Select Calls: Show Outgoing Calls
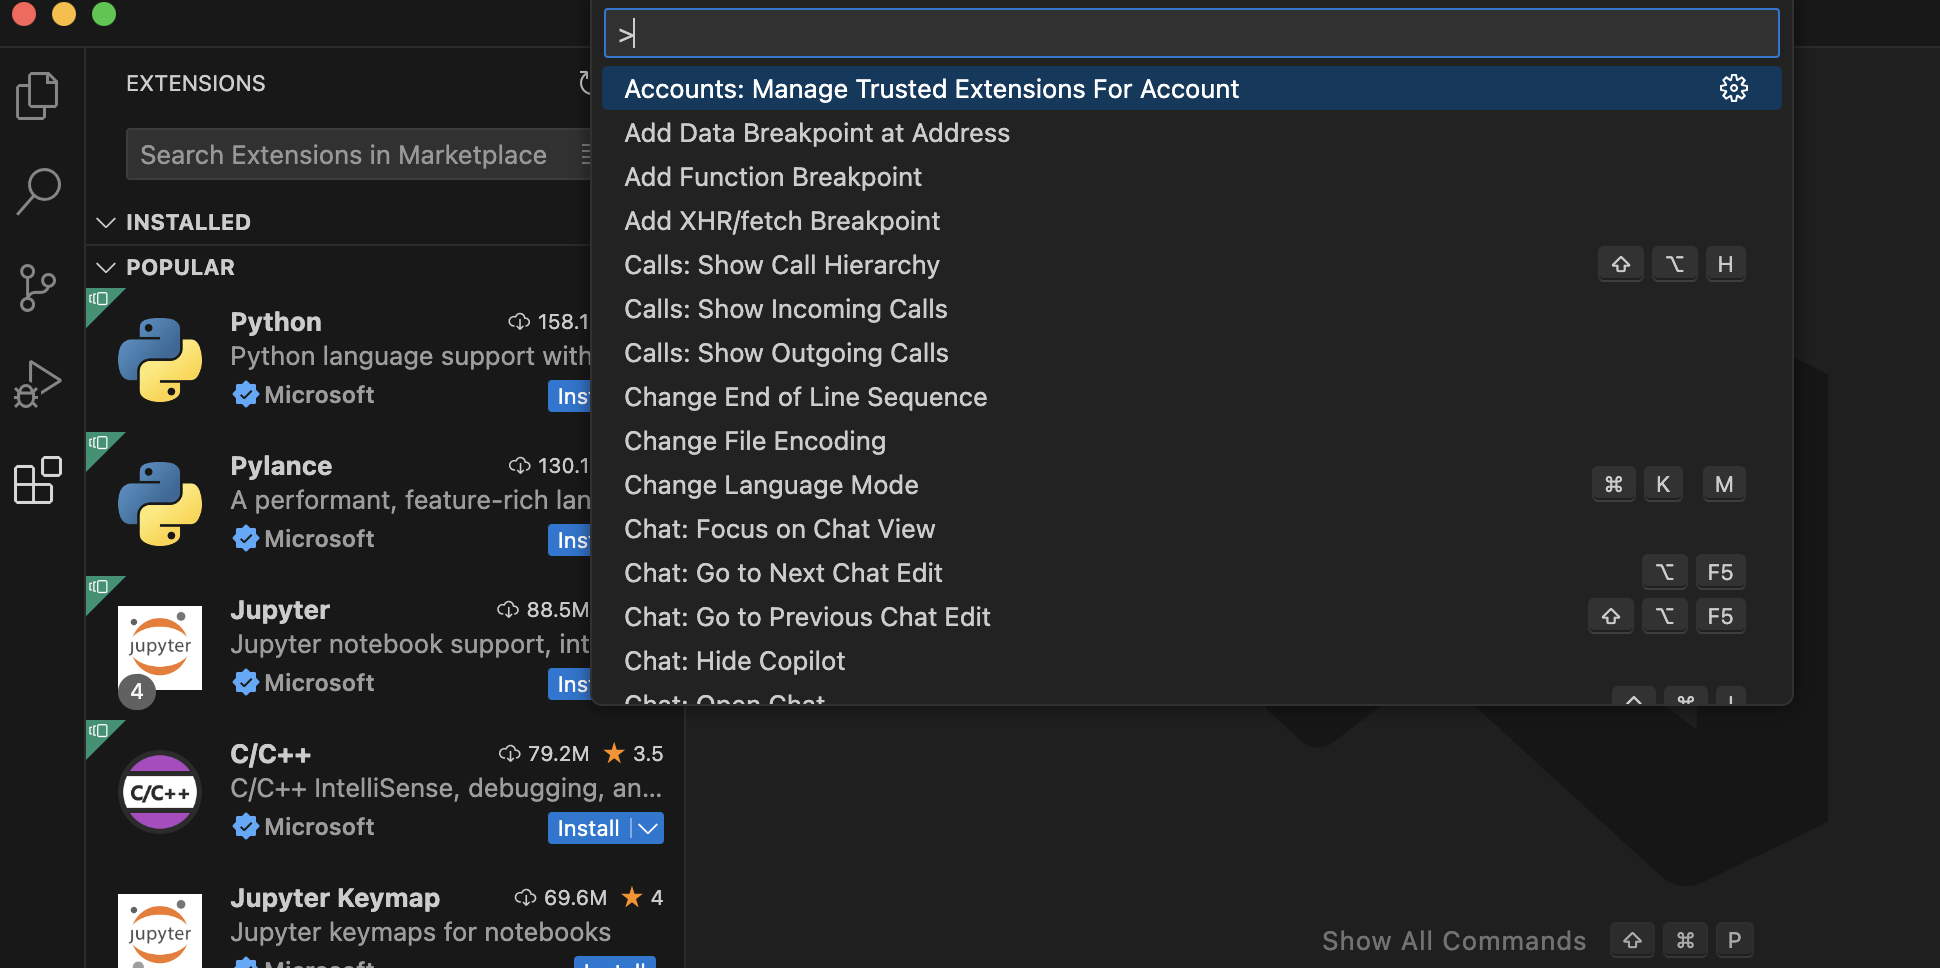The height and width of the screenshot is (968, 1940). point(1191,352)
